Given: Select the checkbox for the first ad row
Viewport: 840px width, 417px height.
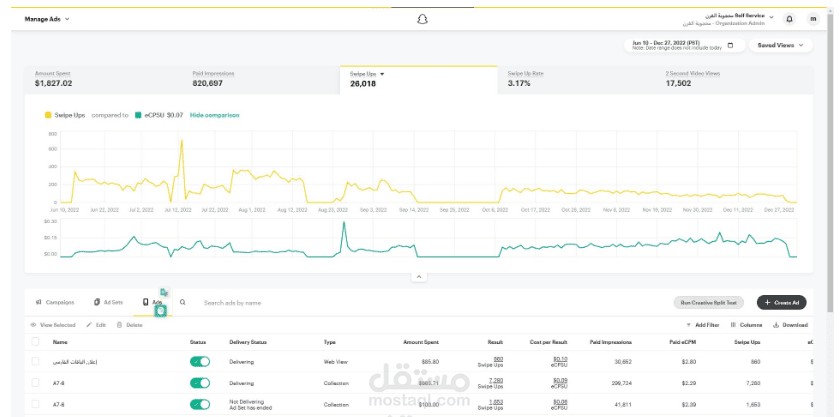Looking at the screenshot, I should pos(33,360).
